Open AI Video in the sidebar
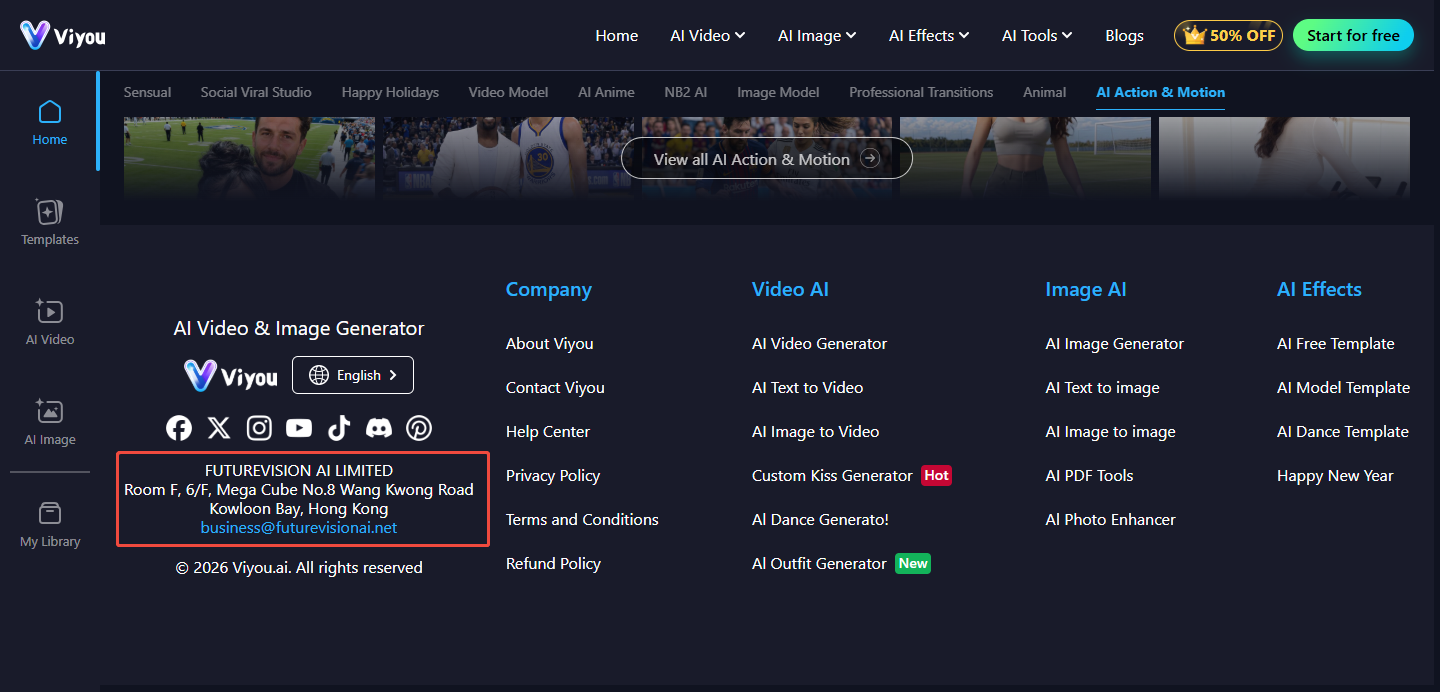Screen dimensions: 1440x692 tap(50, 322)
